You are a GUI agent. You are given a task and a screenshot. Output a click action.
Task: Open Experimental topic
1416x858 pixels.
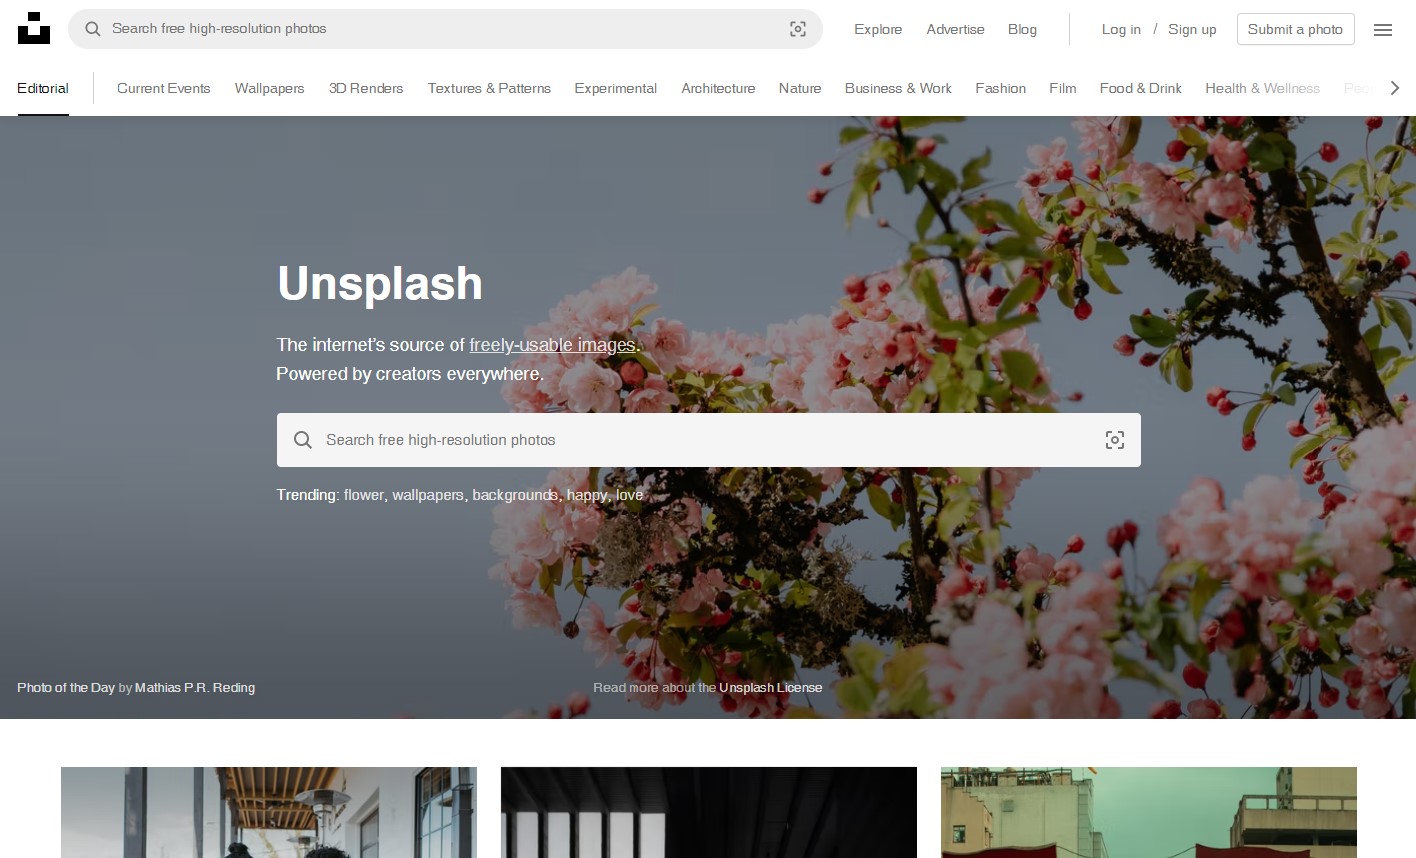click(616, 88)
